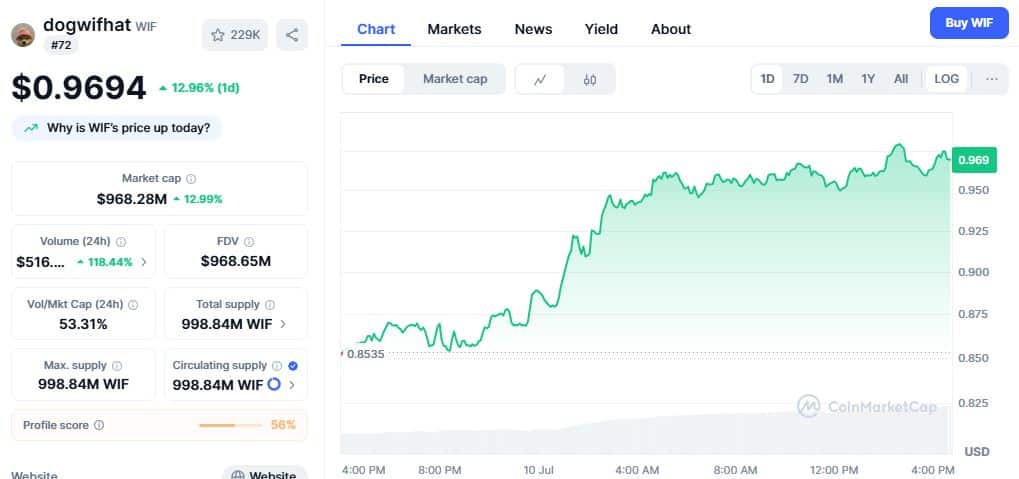Click the Max. supply info icon
The image size is (1019, 479).
point(117,366)
